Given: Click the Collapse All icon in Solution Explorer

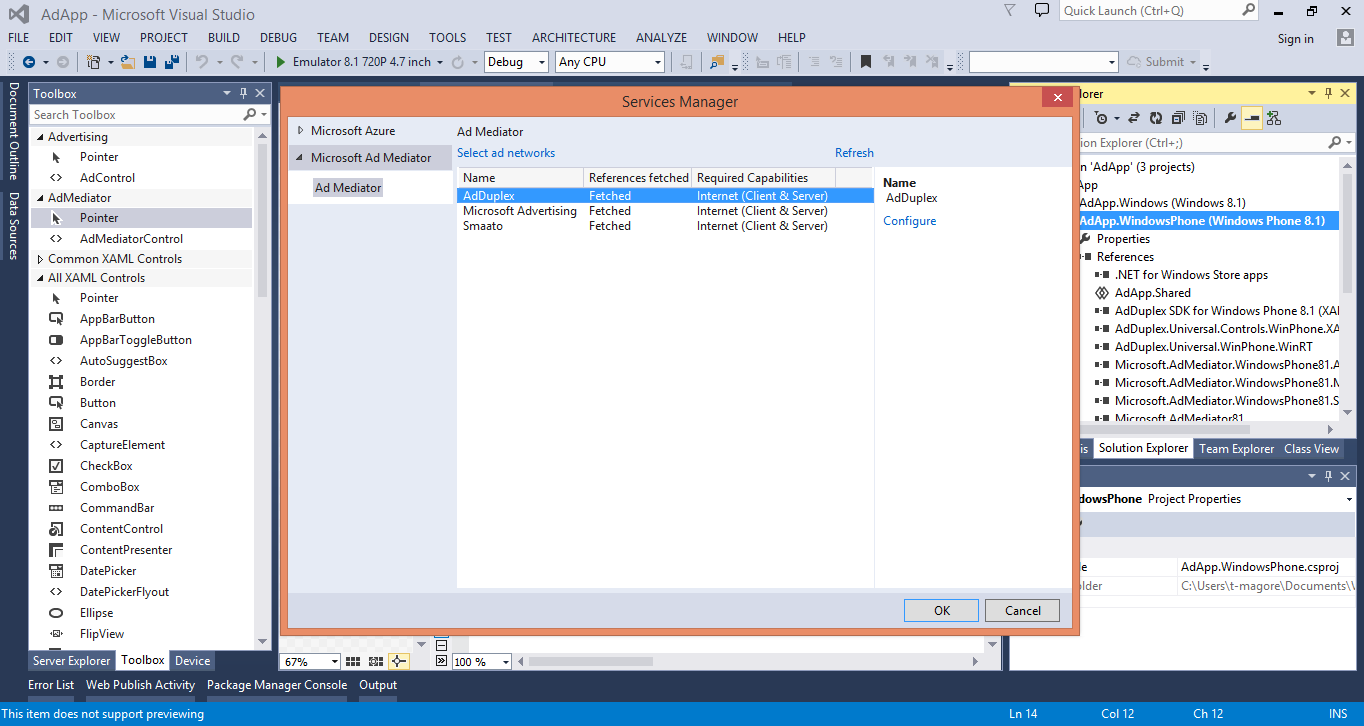Looking at the screenshot, I should coord(1178,118).
